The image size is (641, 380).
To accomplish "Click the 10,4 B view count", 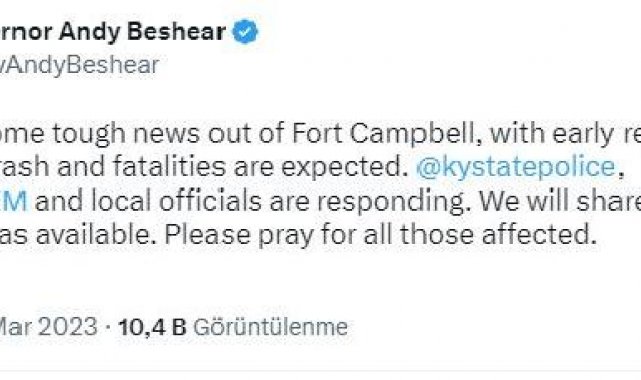I will tap(152, 327).
